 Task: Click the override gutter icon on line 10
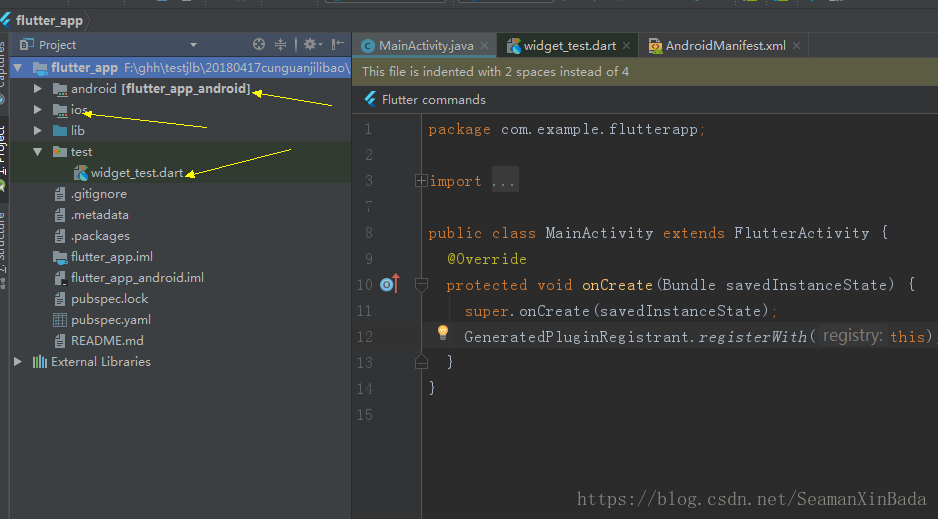point(390,284)
